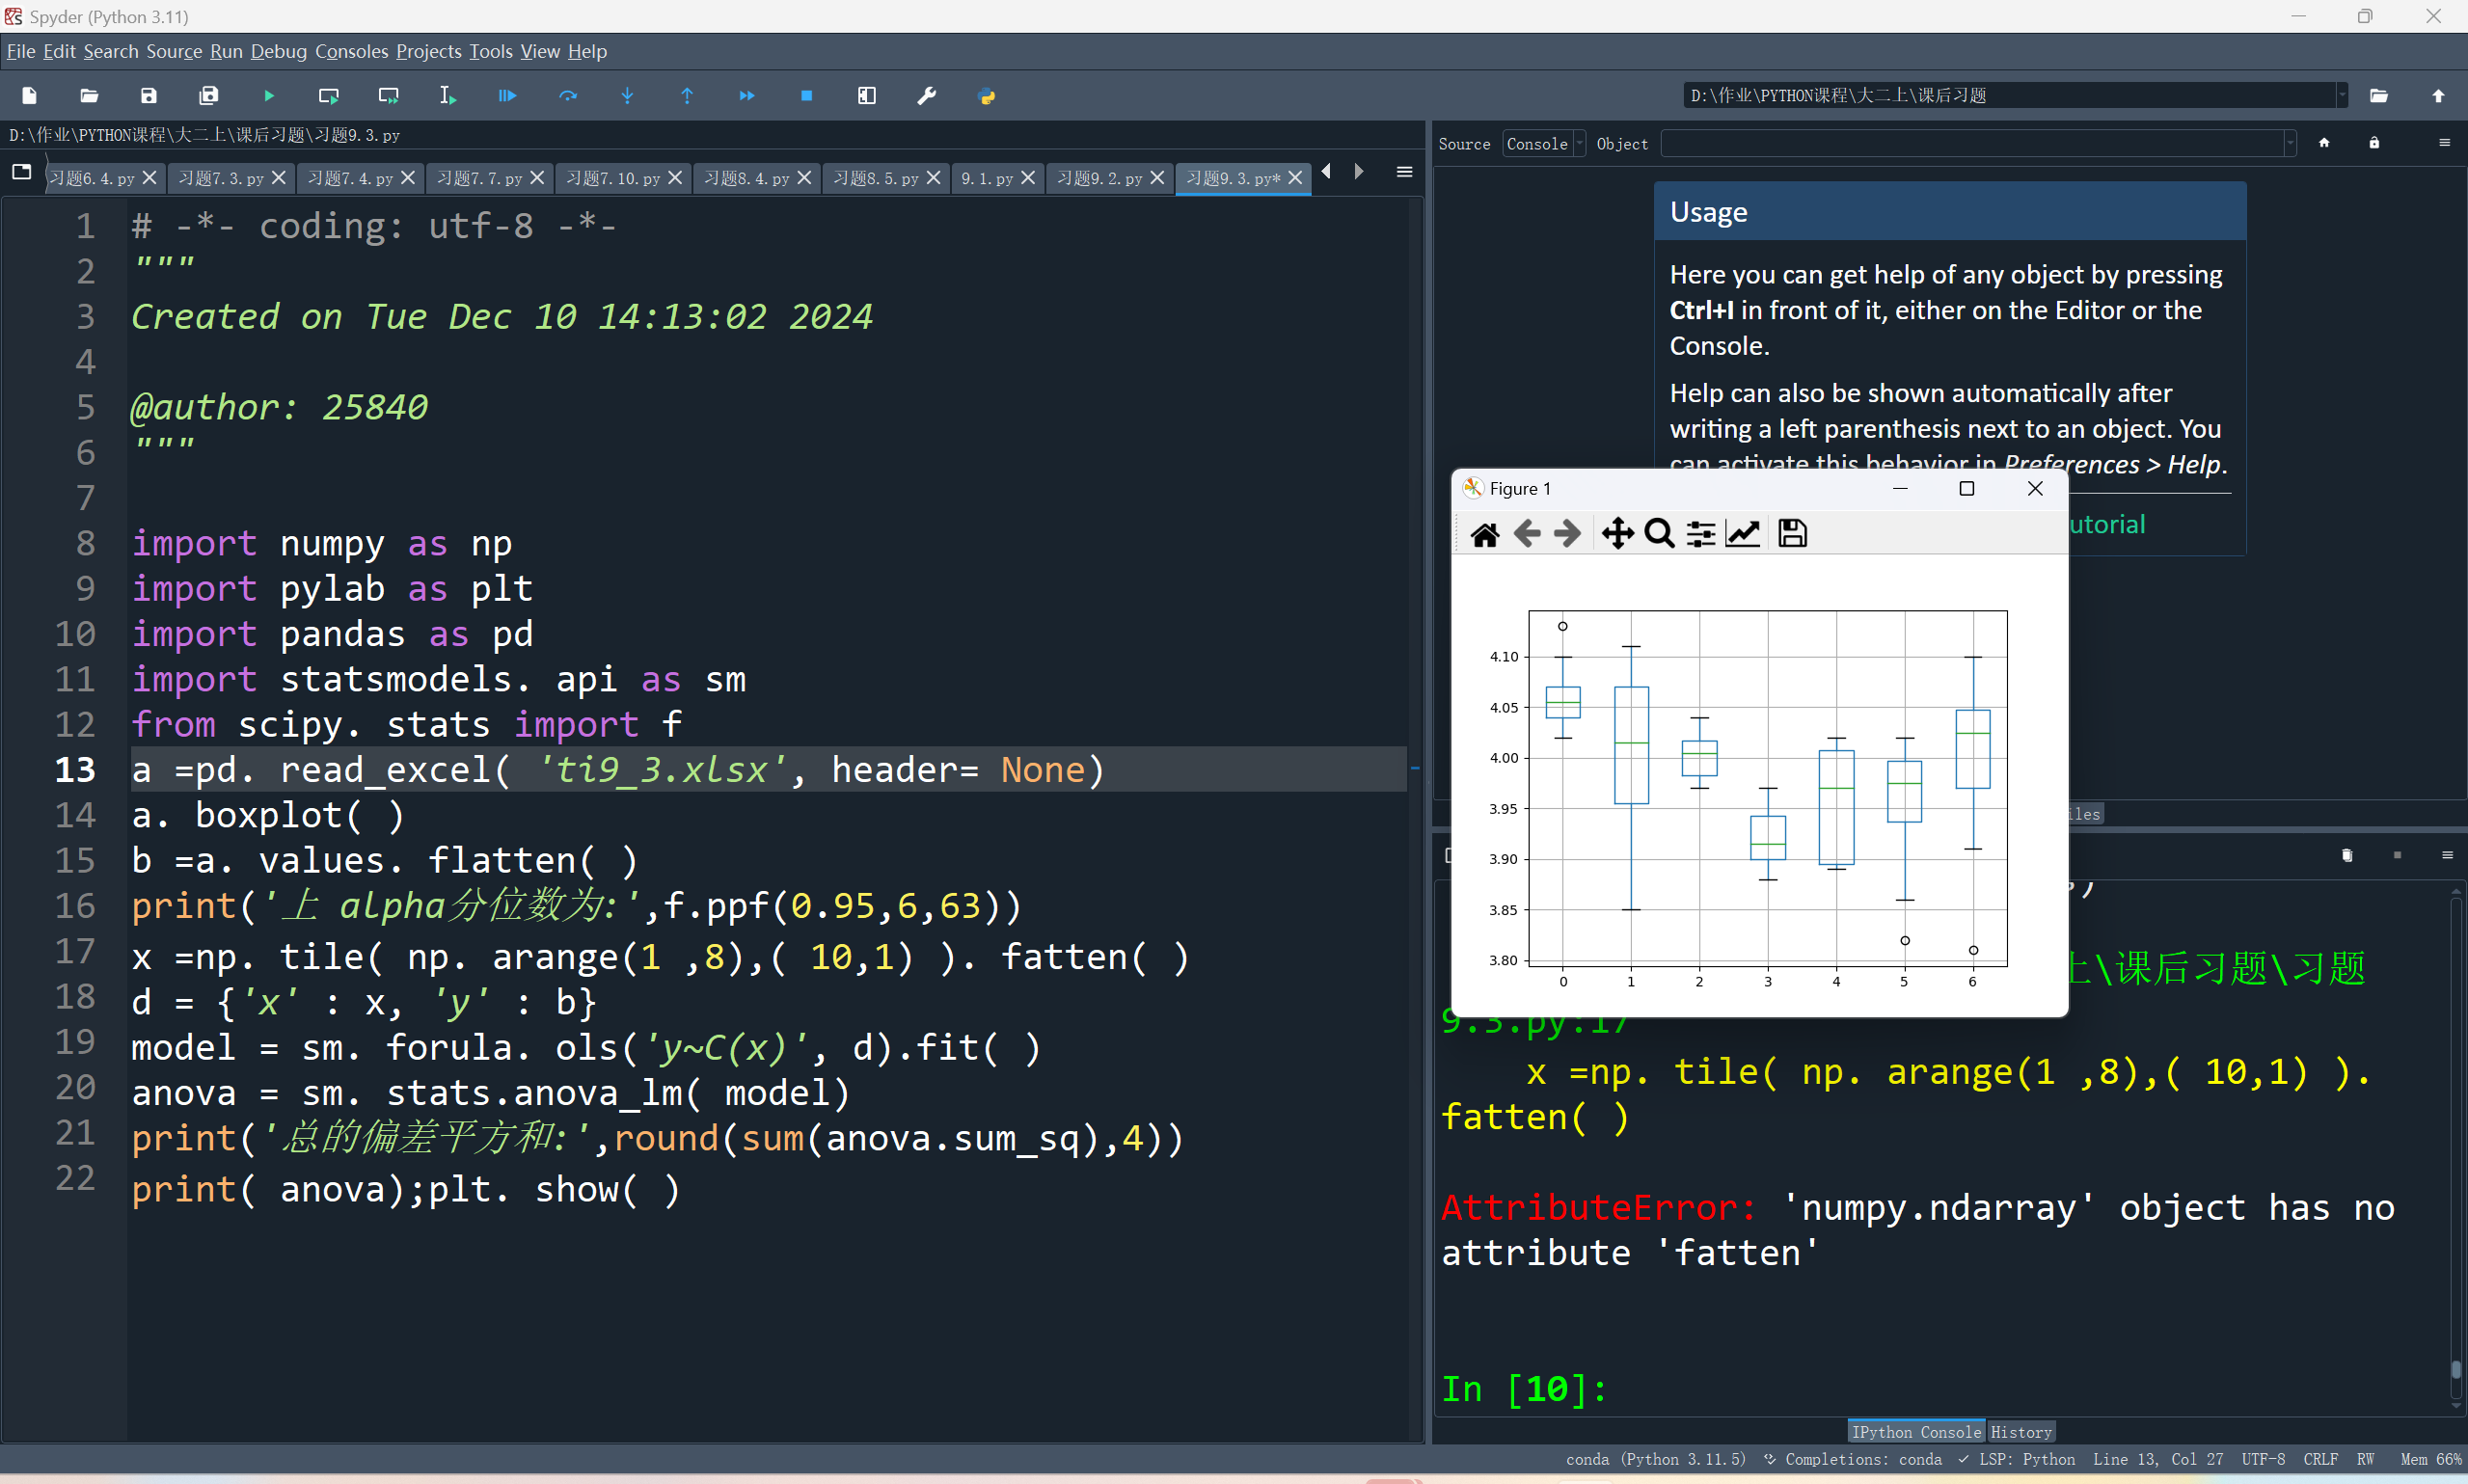The image size is (2468, 1484).
Task: Switch to the 习题9.2.py tab
Action: tap(1100, 178)
